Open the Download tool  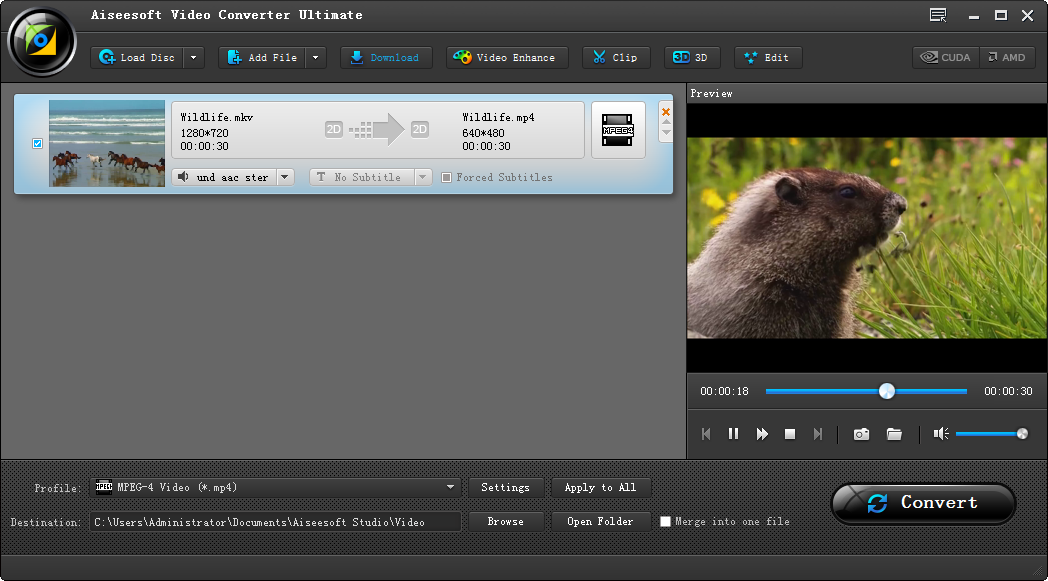pos(386,57)
